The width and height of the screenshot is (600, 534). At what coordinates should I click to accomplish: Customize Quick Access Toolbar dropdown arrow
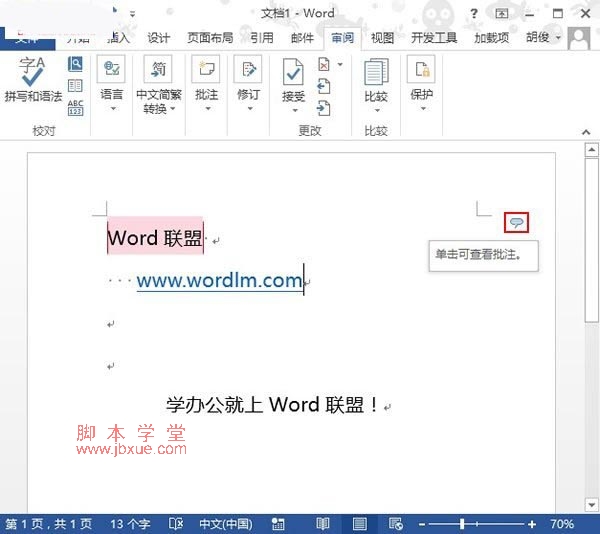pyautogui.click(x=132, y=14)
